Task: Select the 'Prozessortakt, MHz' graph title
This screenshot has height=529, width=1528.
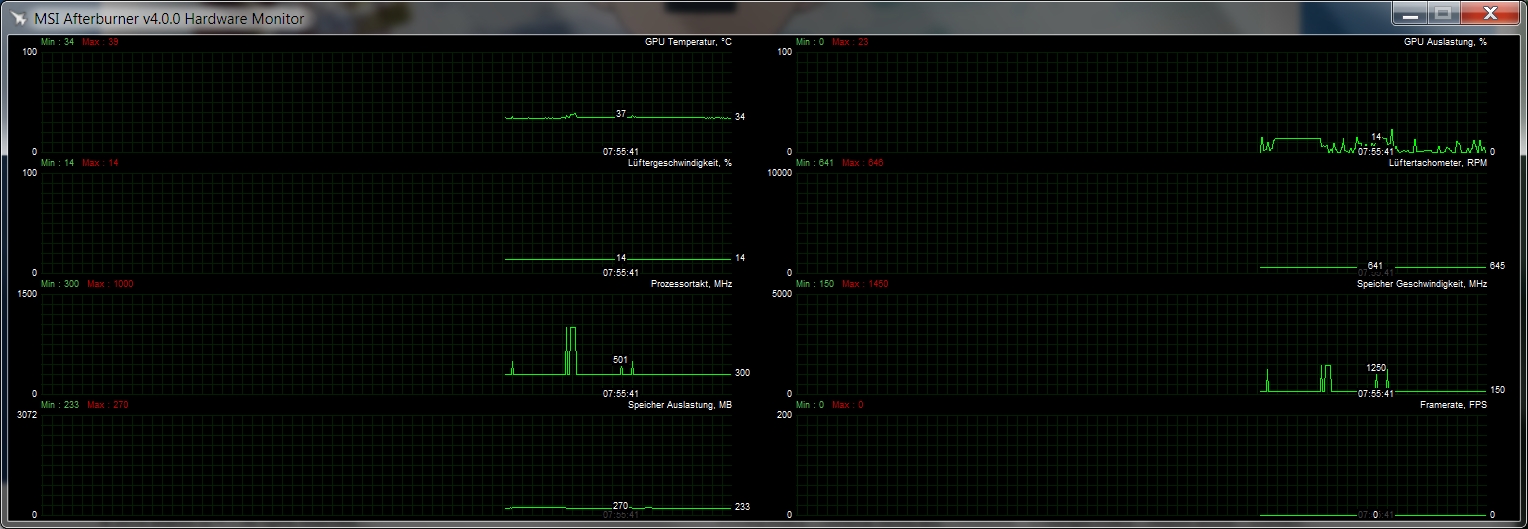Action: tap(691, 284)
